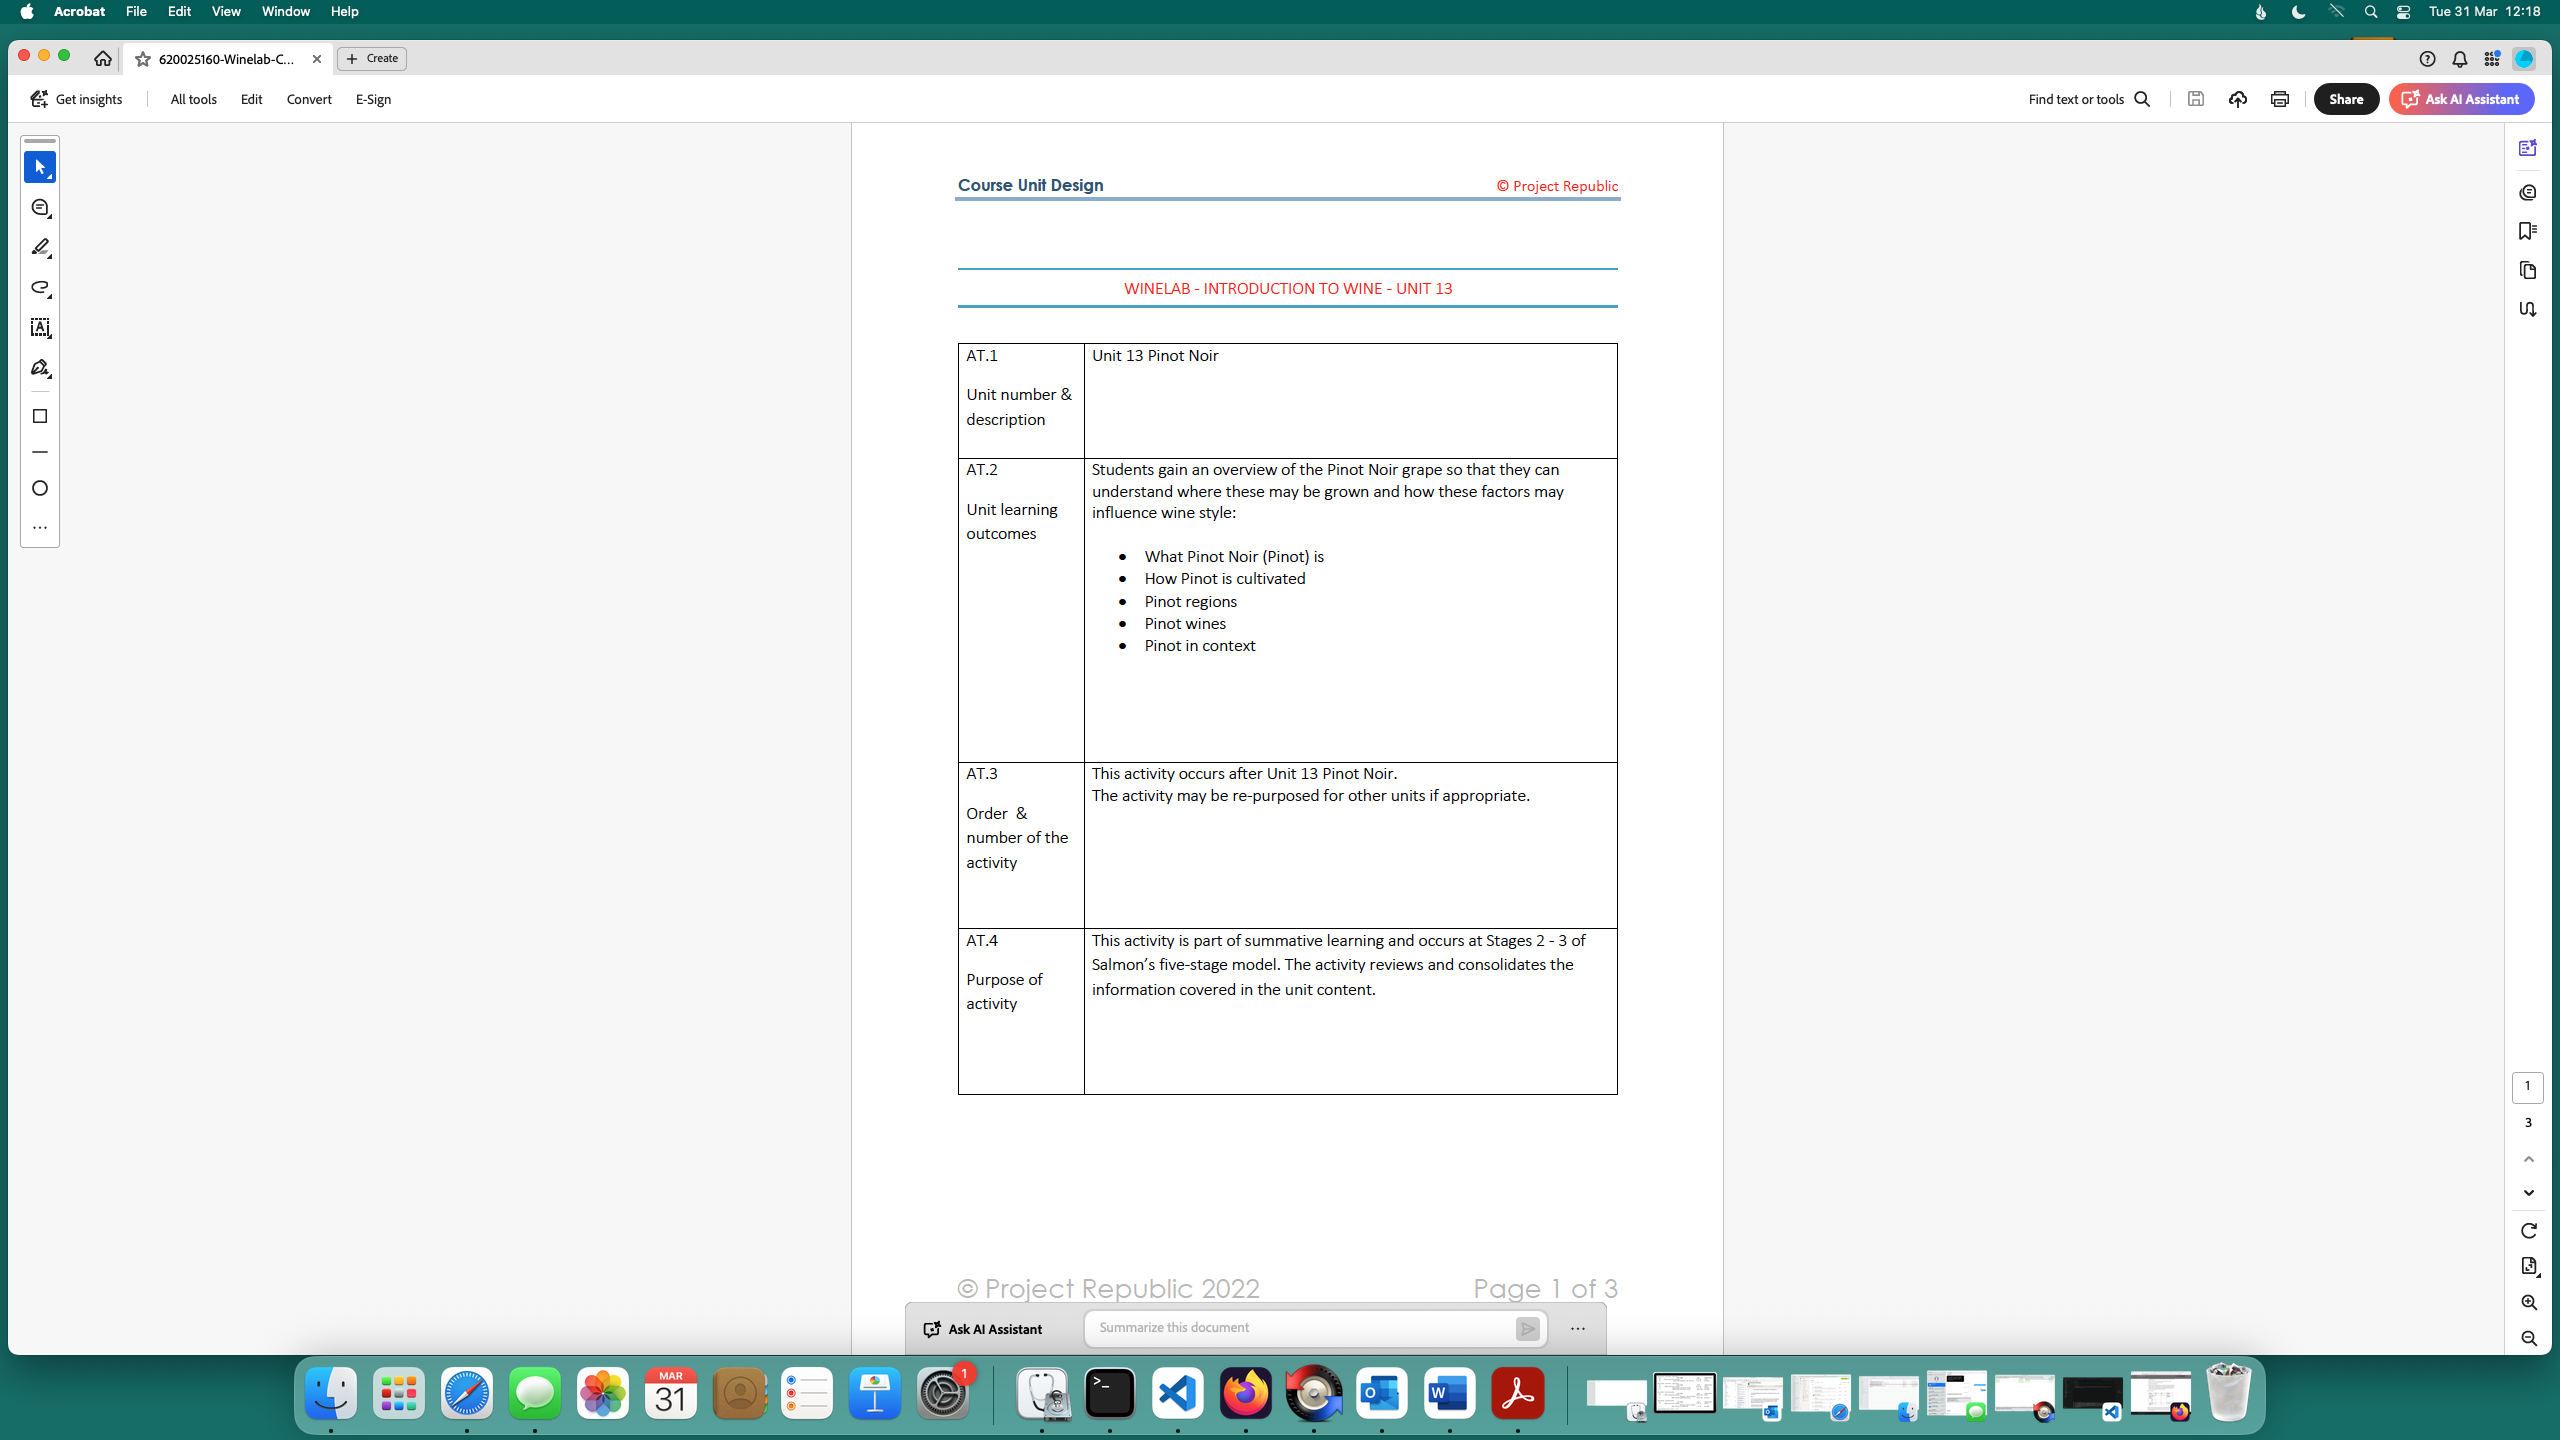Toggle macOS Focus moon icon in menu bar
The image size is (2560, 1440).
(x=2298, y=12)
